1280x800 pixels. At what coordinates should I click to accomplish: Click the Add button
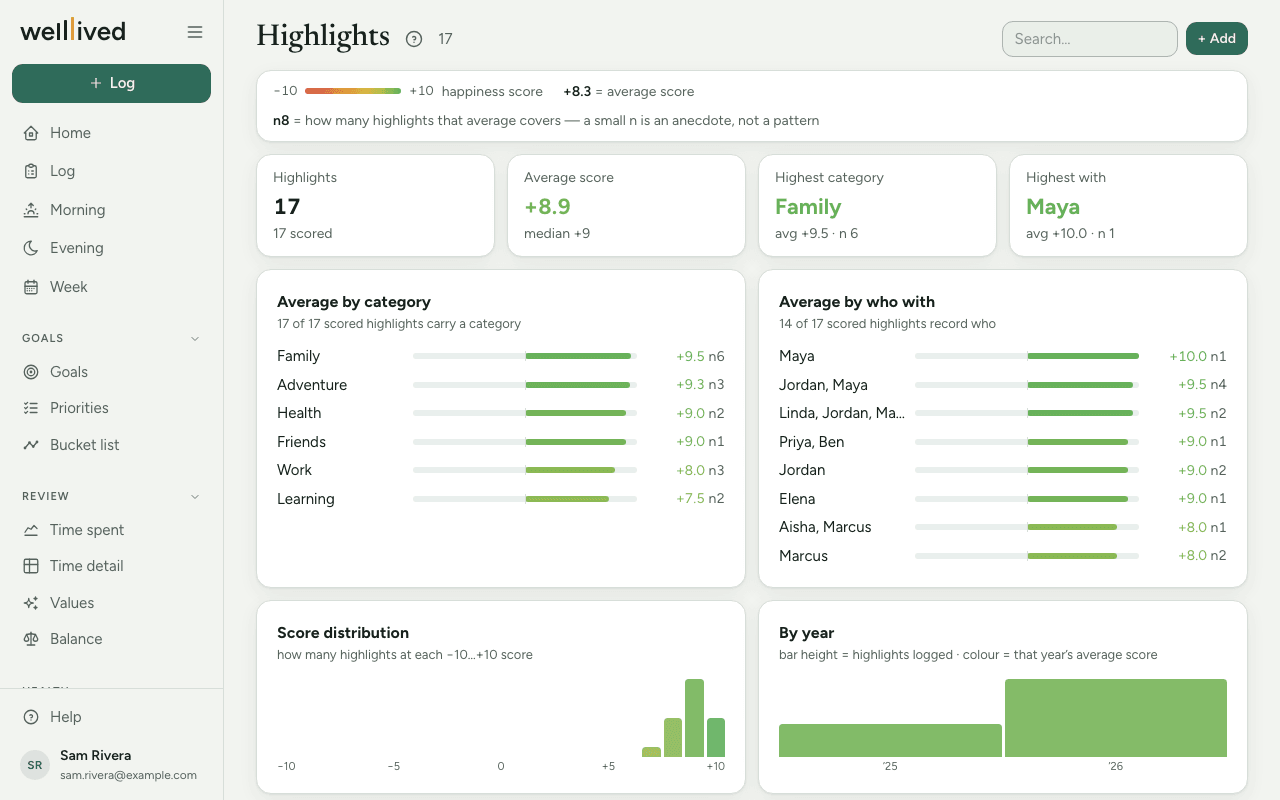(1217, 39)
